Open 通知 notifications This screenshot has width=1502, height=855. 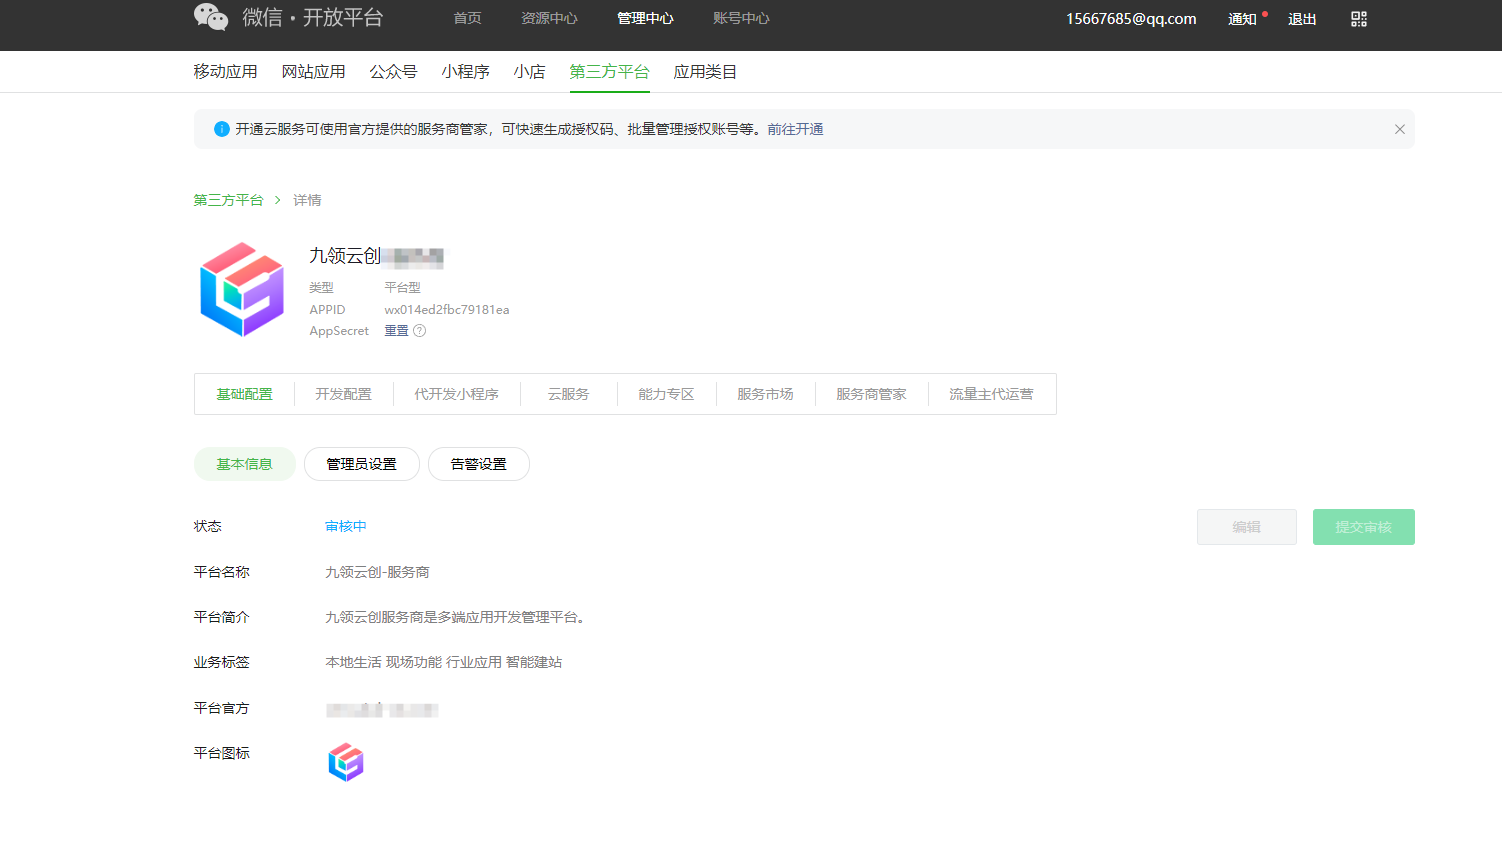click(1243, 19)
